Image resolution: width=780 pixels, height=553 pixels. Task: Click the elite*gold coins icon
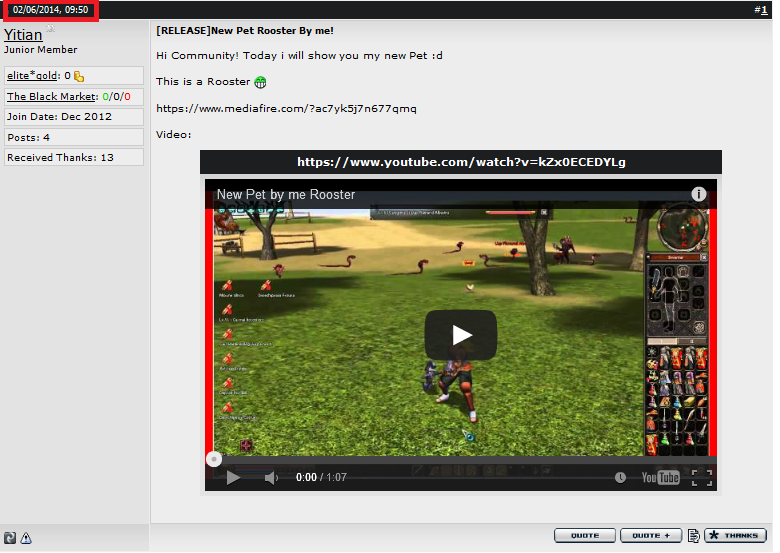(x=79, y=76)
